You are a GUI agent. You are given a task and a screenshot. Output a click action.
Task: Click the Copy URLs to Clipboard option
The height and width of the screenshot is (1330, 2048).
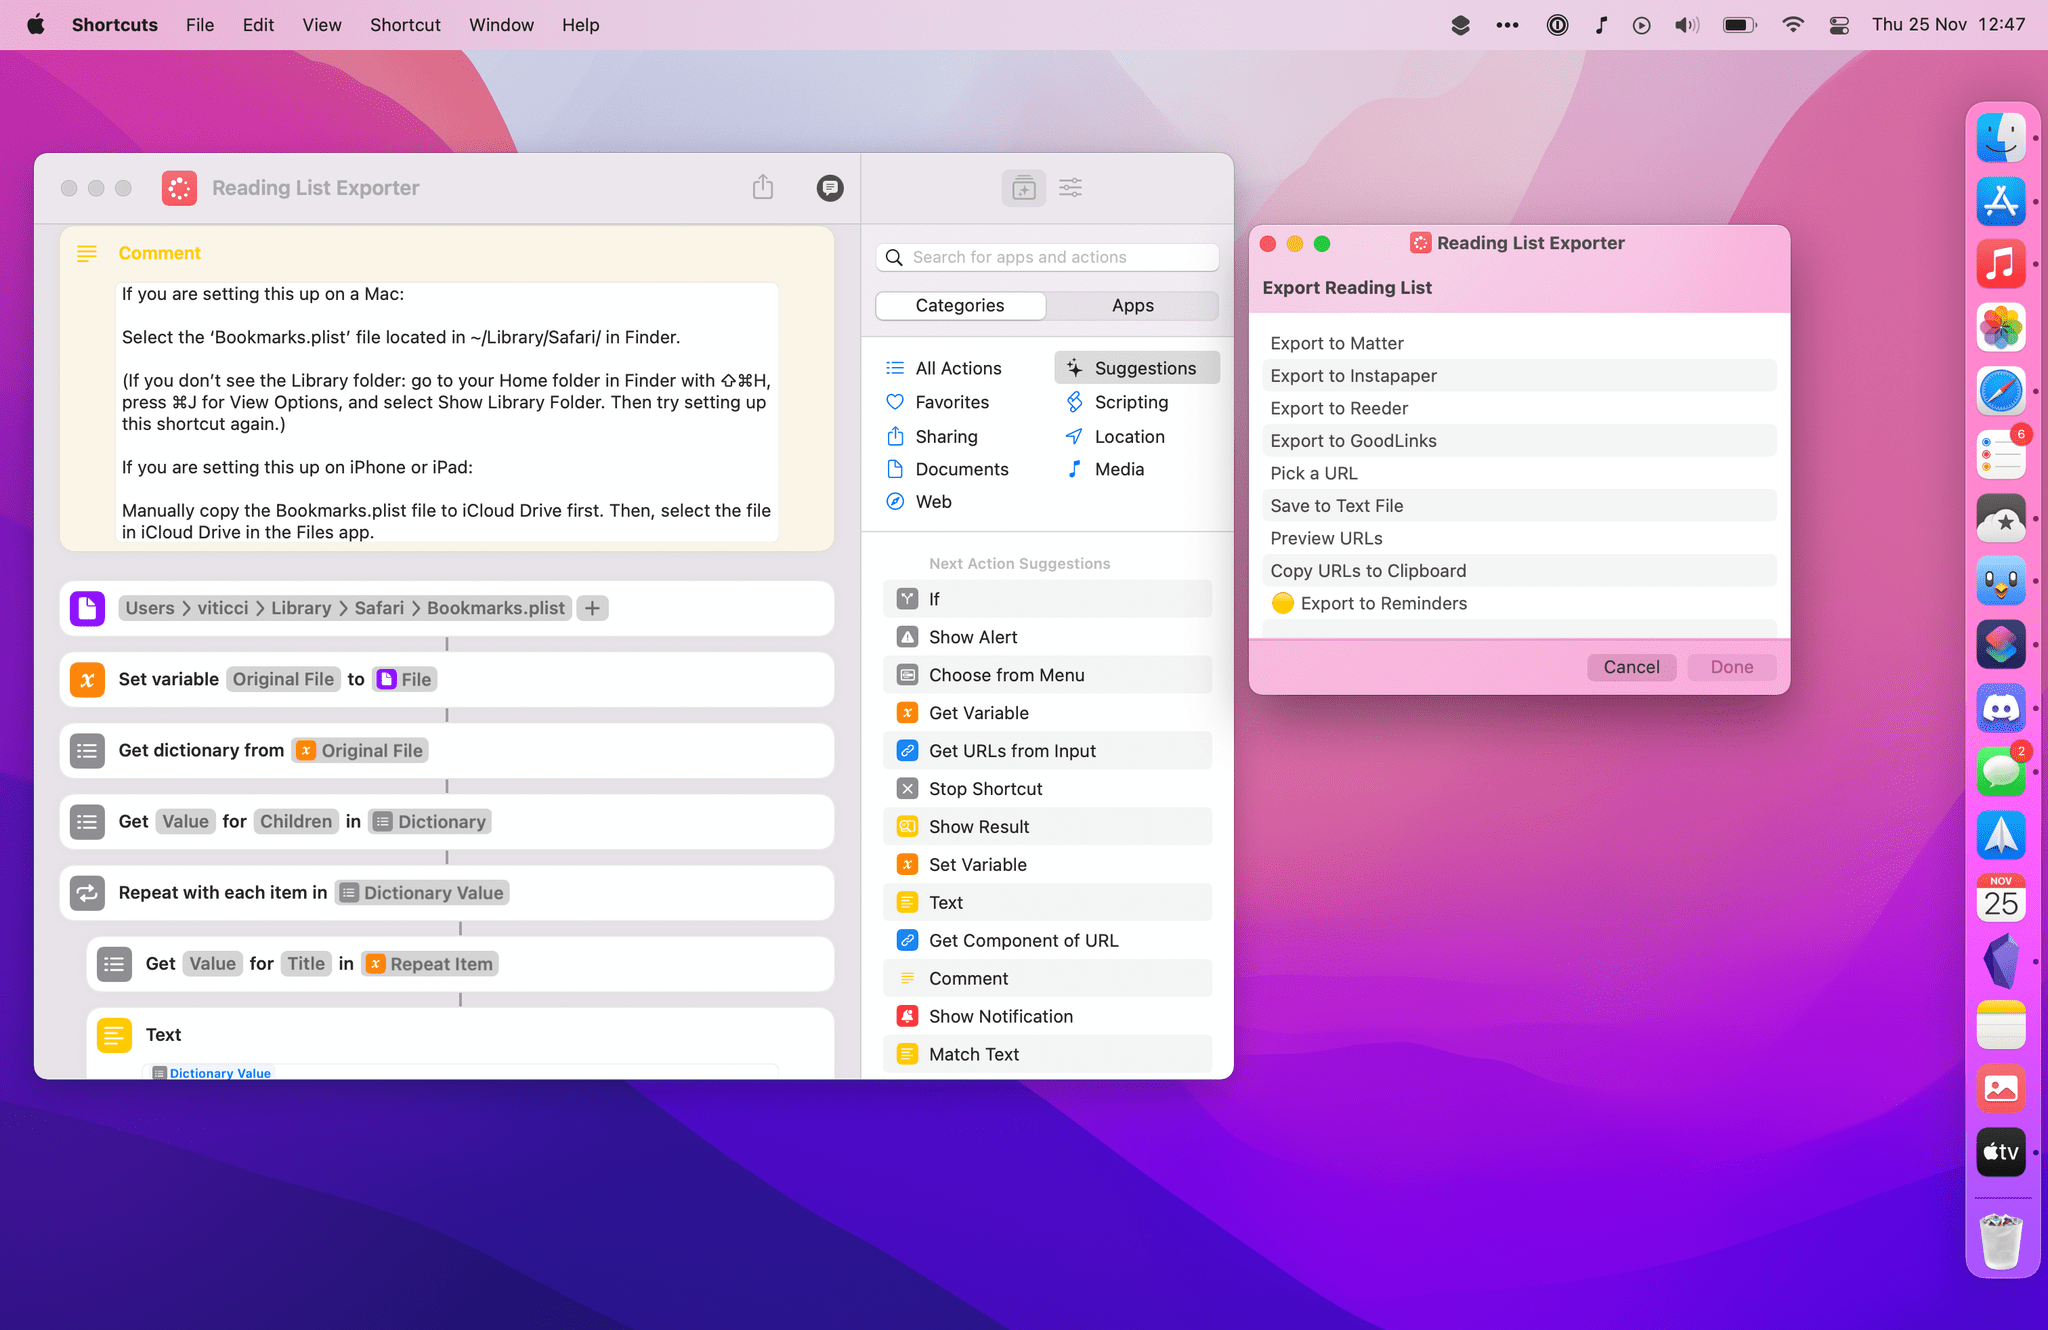tap(1367, 569)
